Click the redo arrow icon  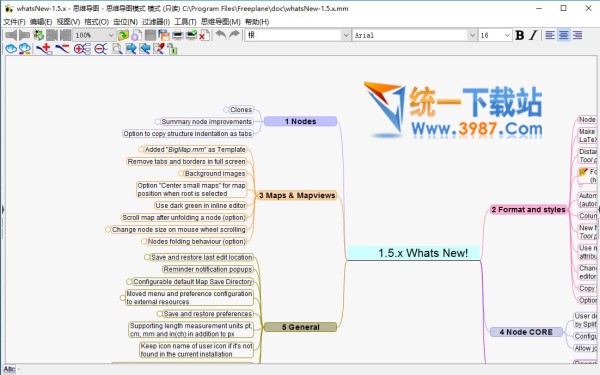pos(234,35)
